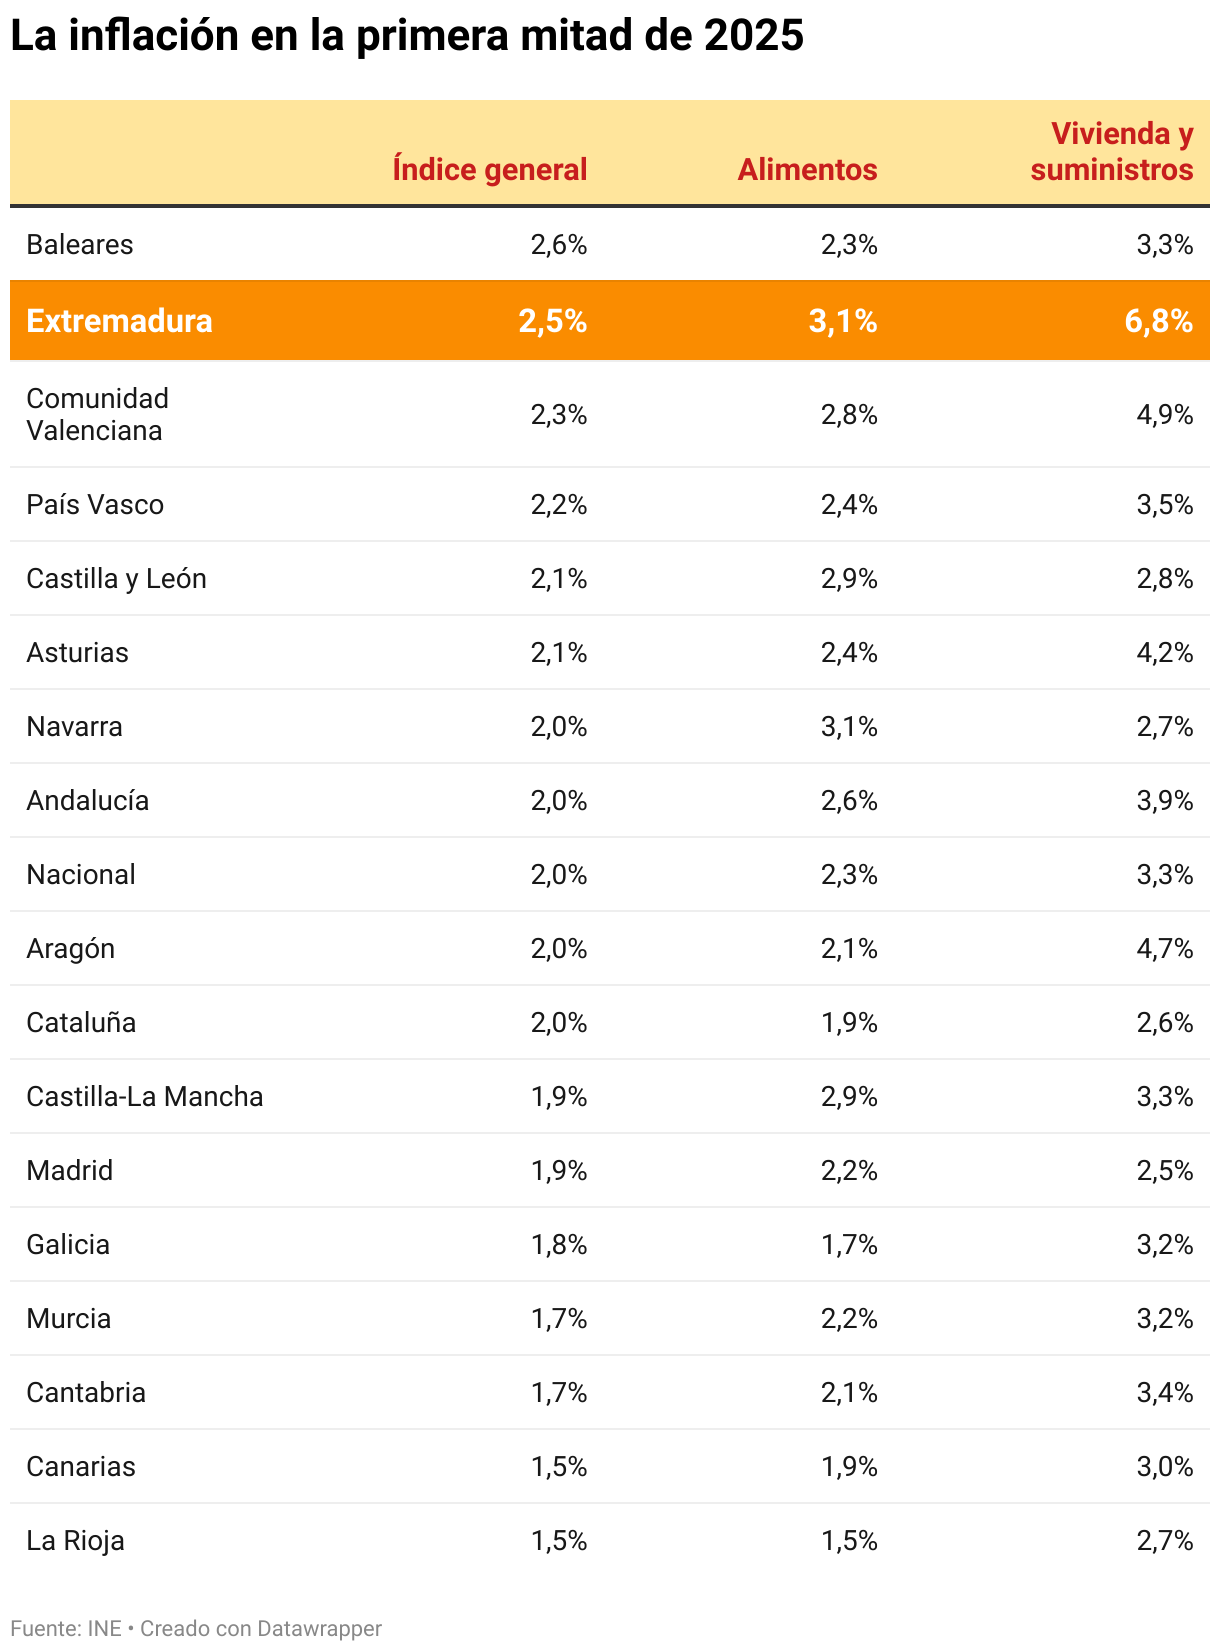The height and width of the screenshot is (1652, 1220).
Task: Click the Nacional row label
Action: point(81,874)
